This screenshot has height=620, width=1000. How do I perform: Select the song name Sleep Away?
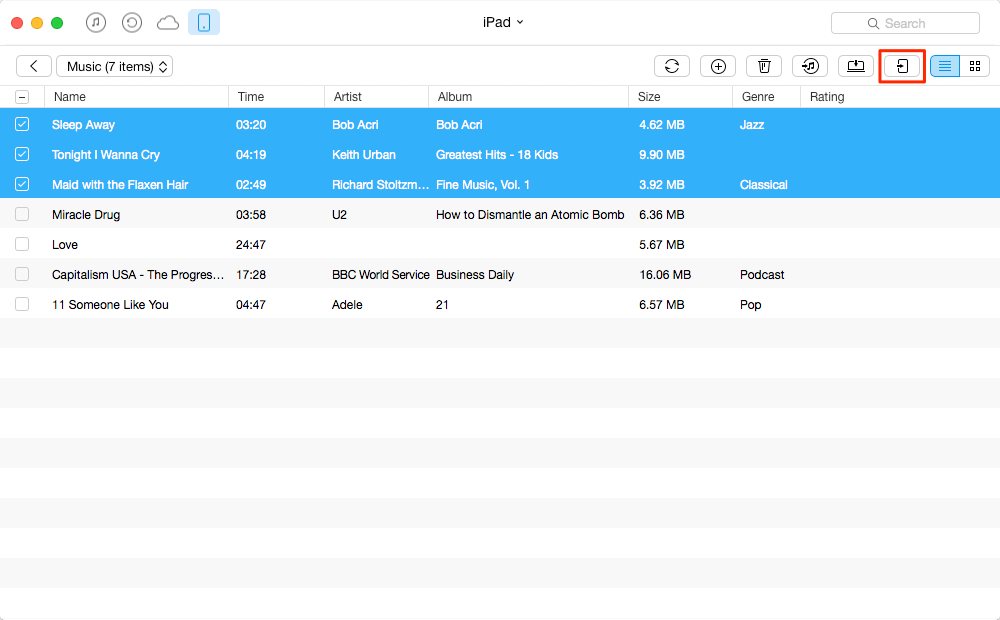pyautogui.click(x=84, y=125)
